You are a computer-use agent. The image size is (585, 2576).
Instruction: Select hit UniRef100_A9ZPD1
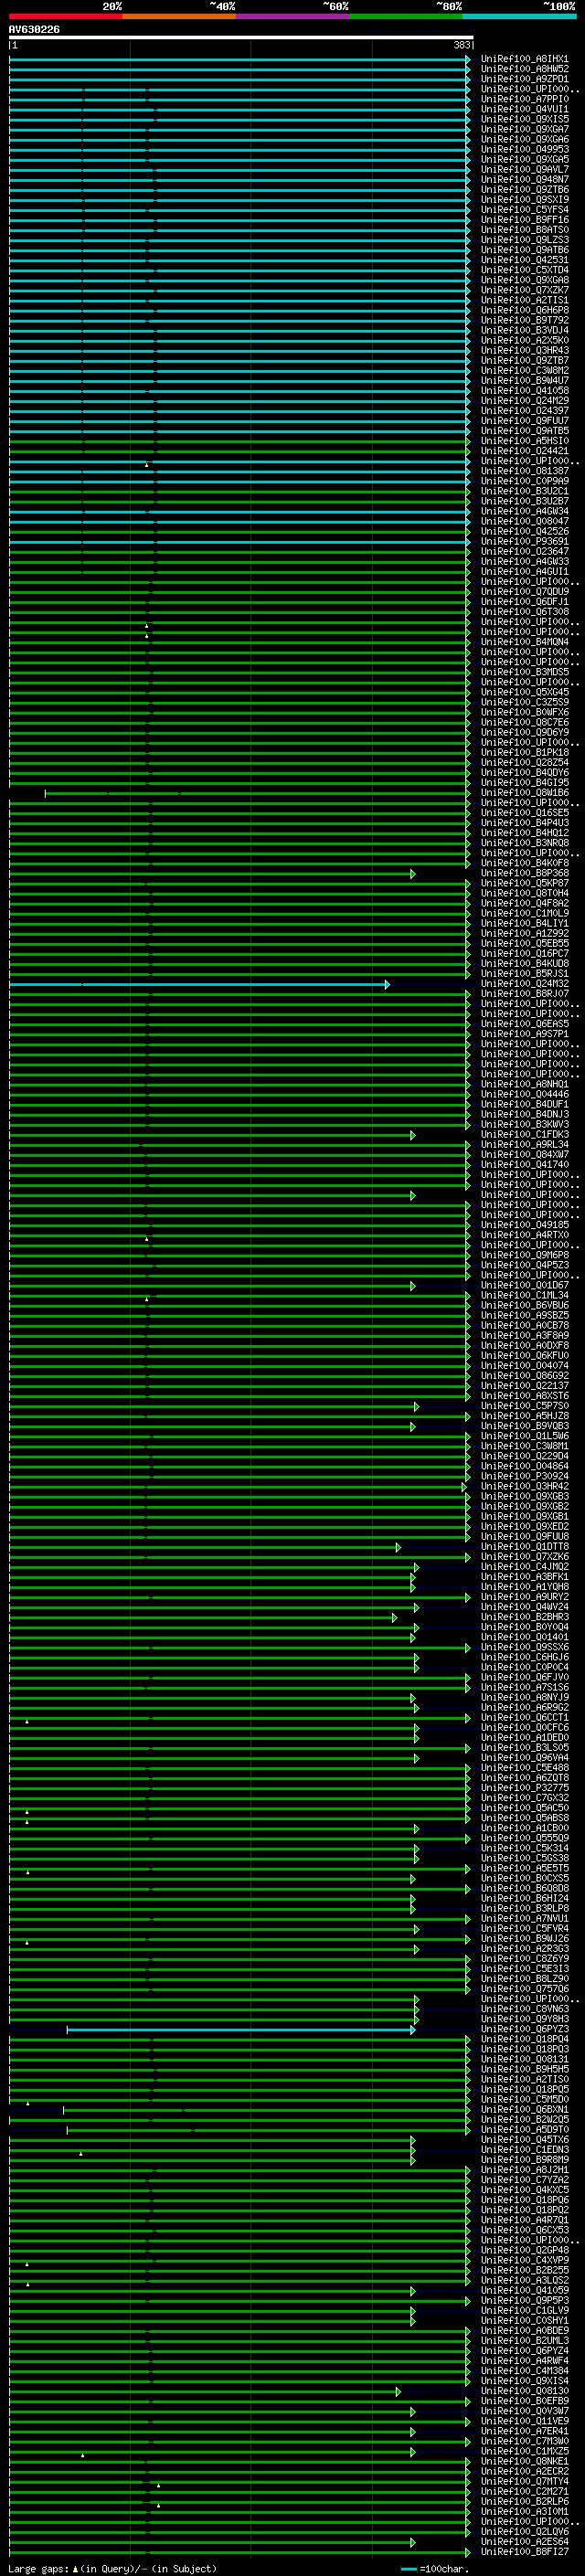524,79
